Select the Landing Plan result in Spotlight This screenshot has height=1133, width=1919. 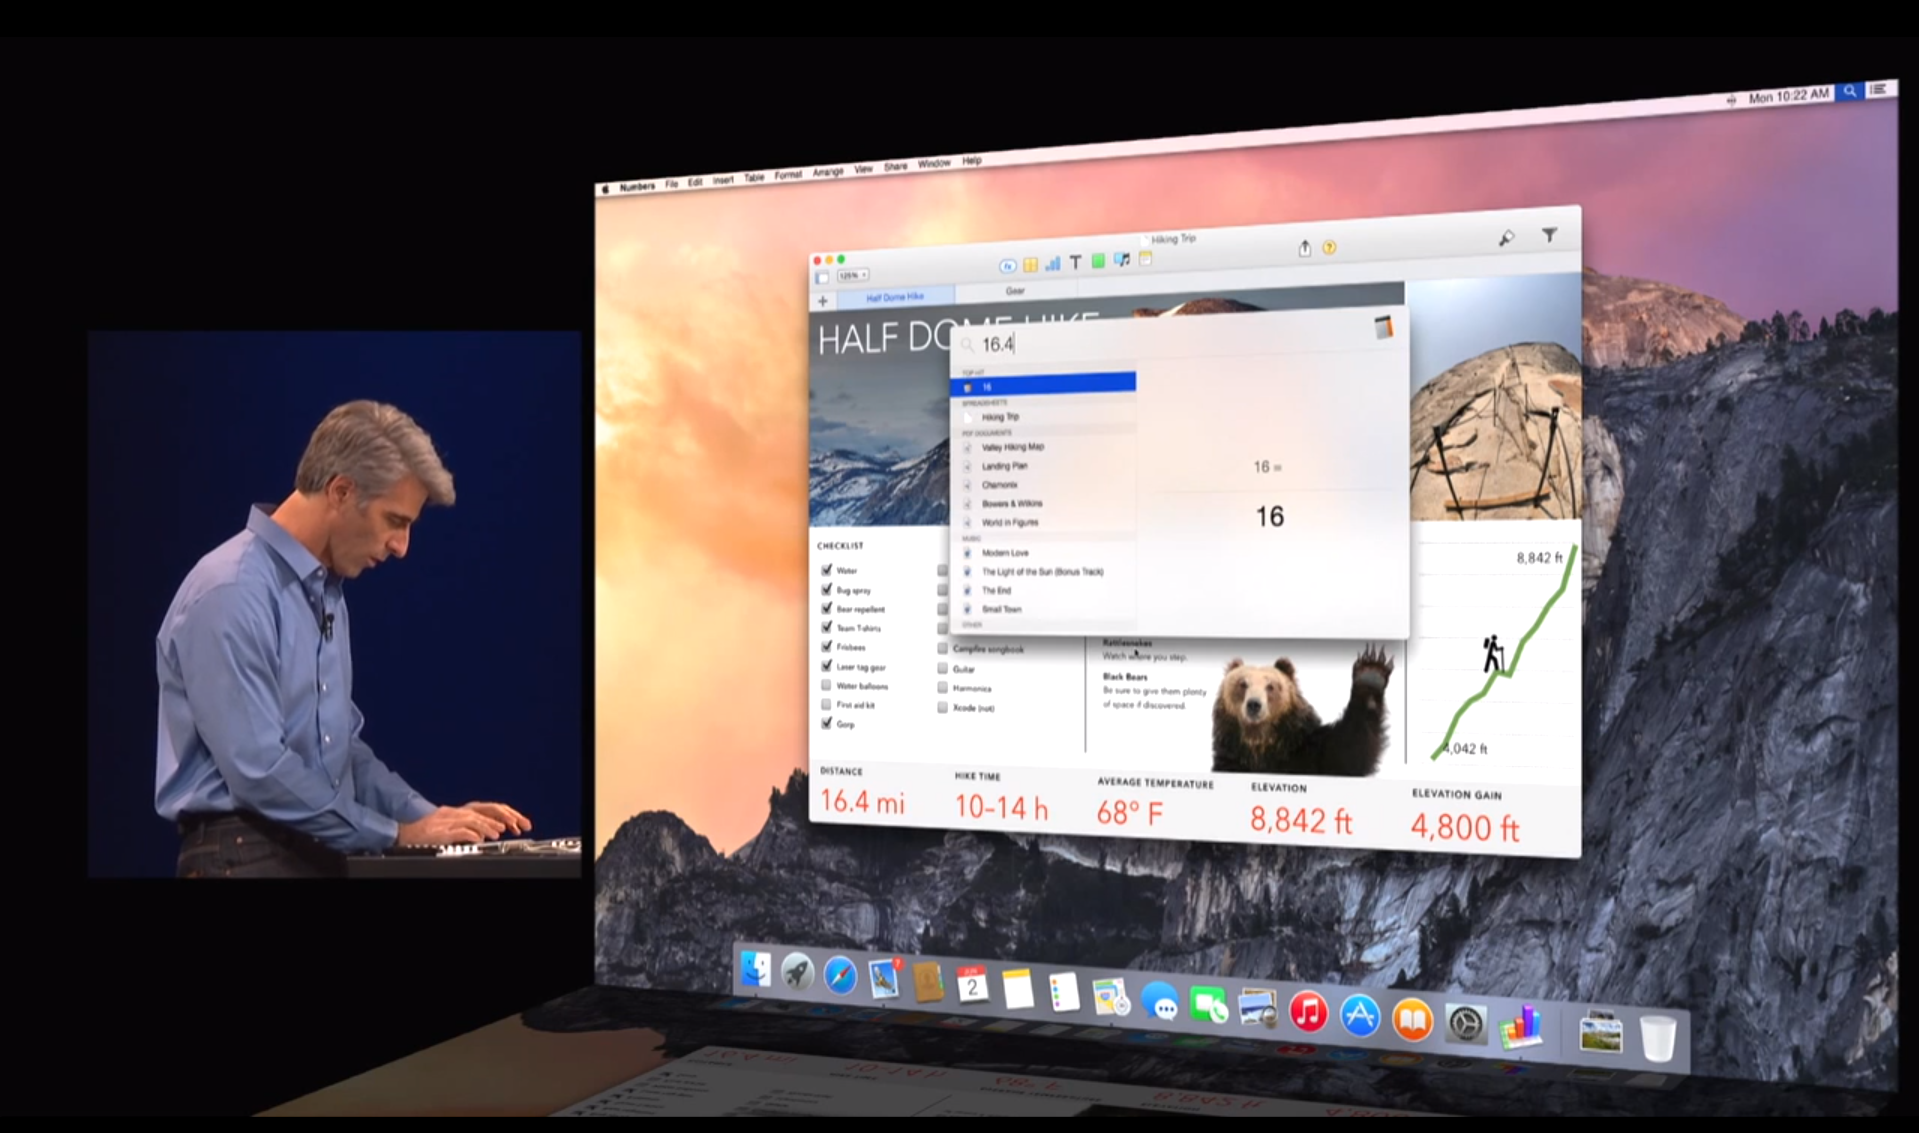click(x=1043, y=466)
